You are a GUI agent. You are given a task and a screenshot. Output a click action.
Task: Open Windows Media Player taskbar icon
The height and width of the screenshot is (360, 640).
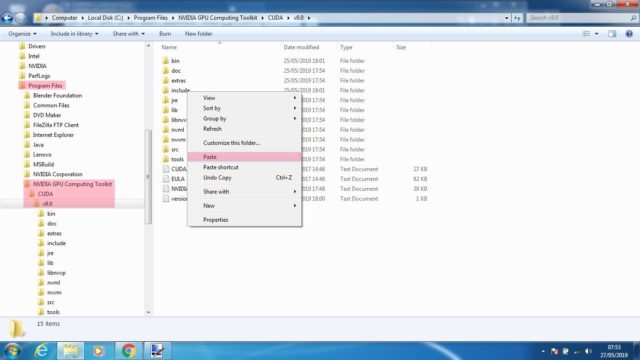98,351
